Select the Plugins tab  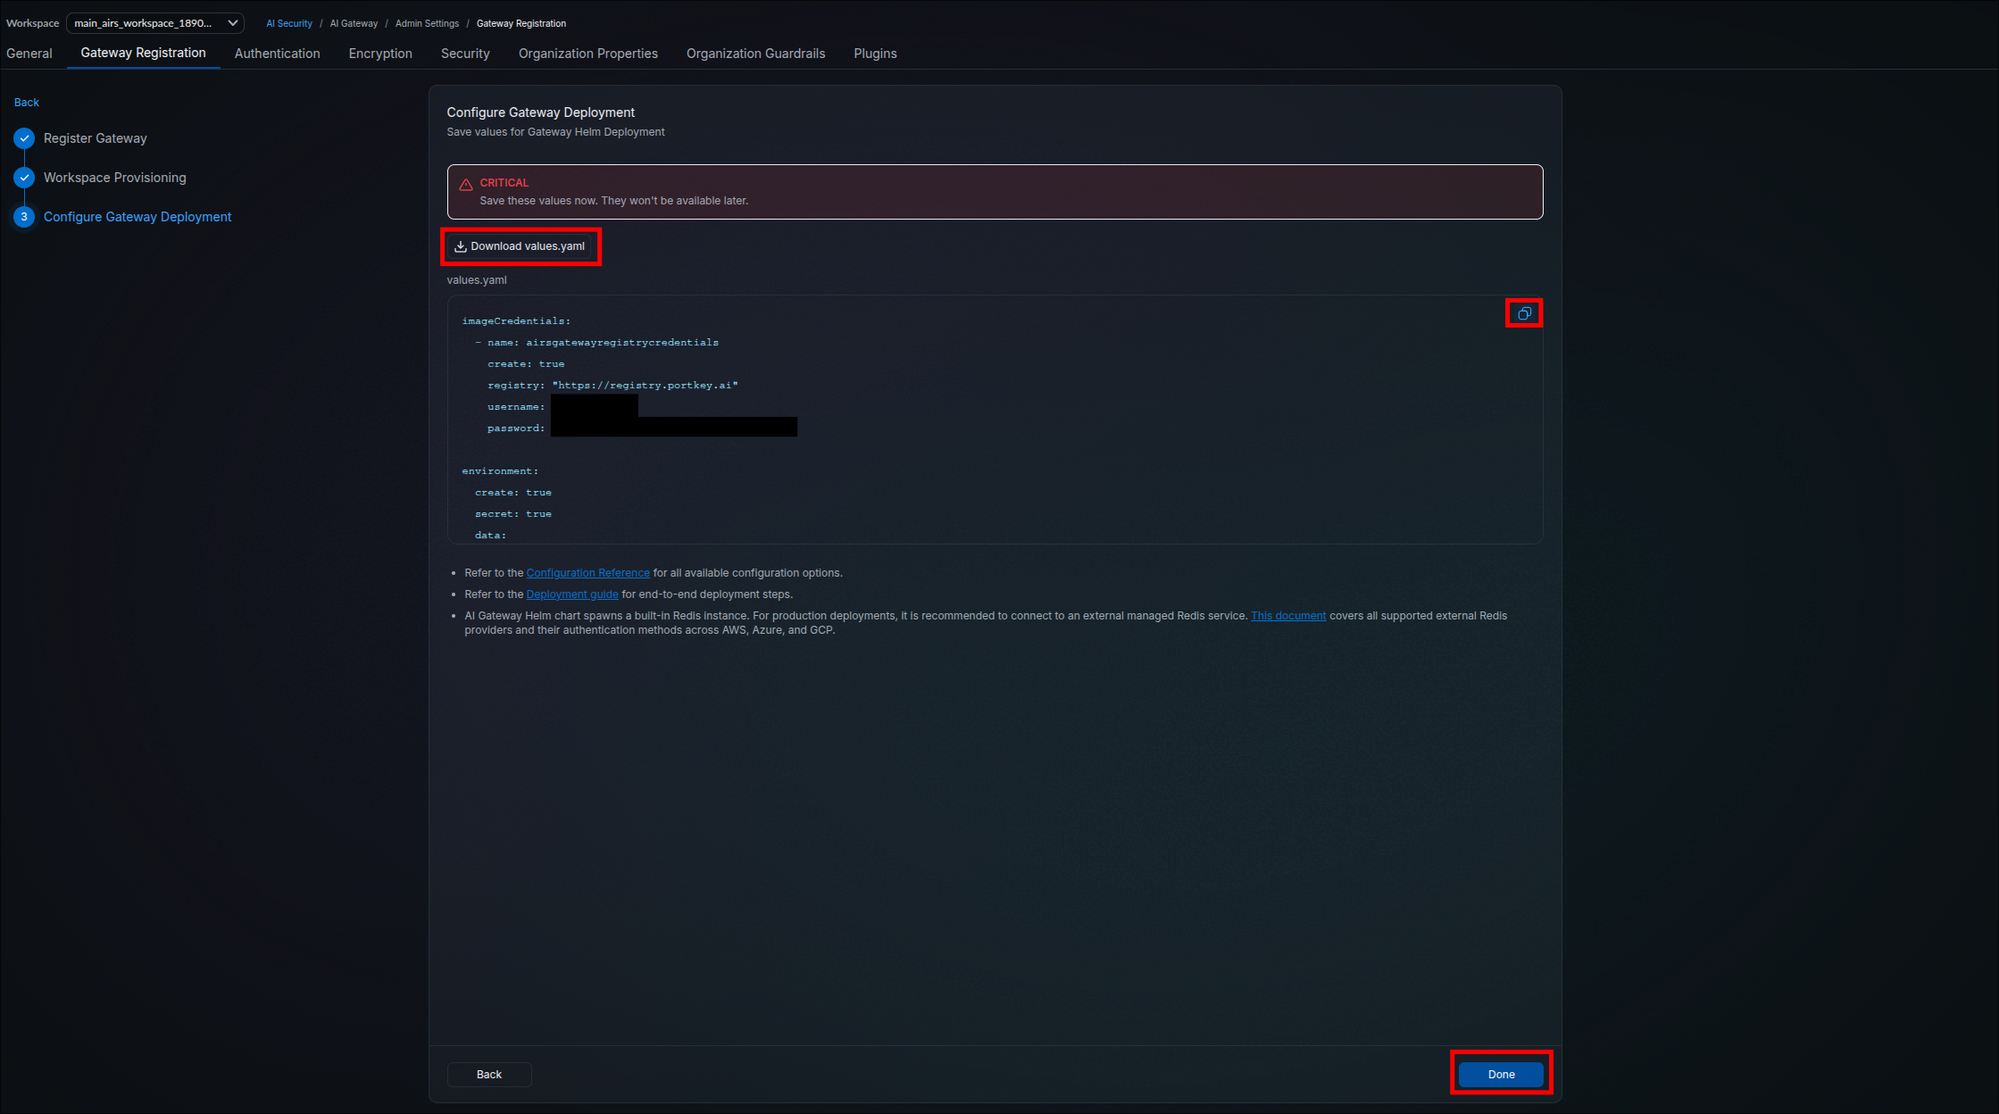click(875, 53)
